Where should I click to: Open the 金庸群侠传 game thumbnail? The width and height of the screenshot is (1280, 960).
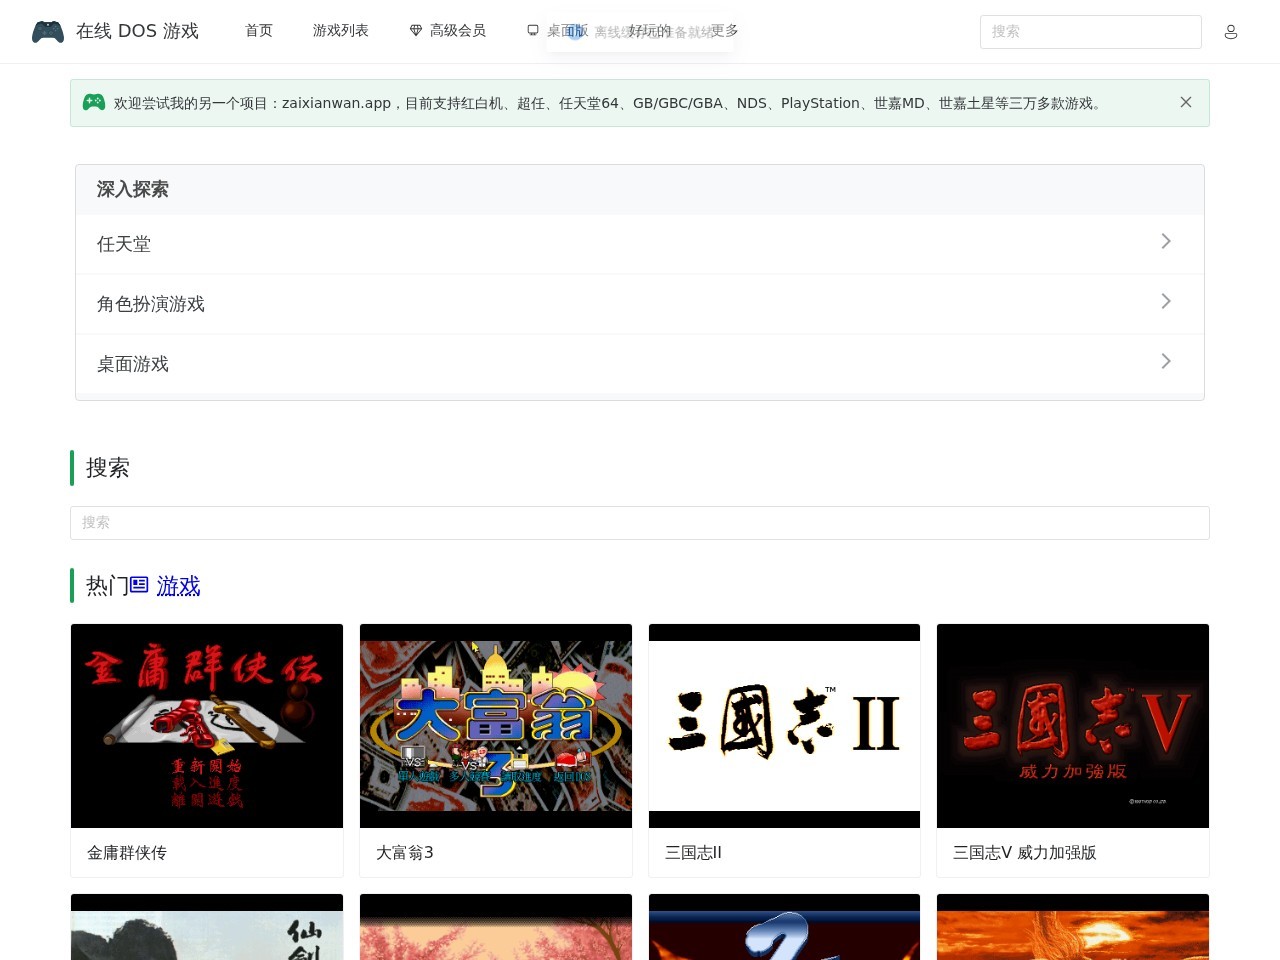tap(207, 726)
